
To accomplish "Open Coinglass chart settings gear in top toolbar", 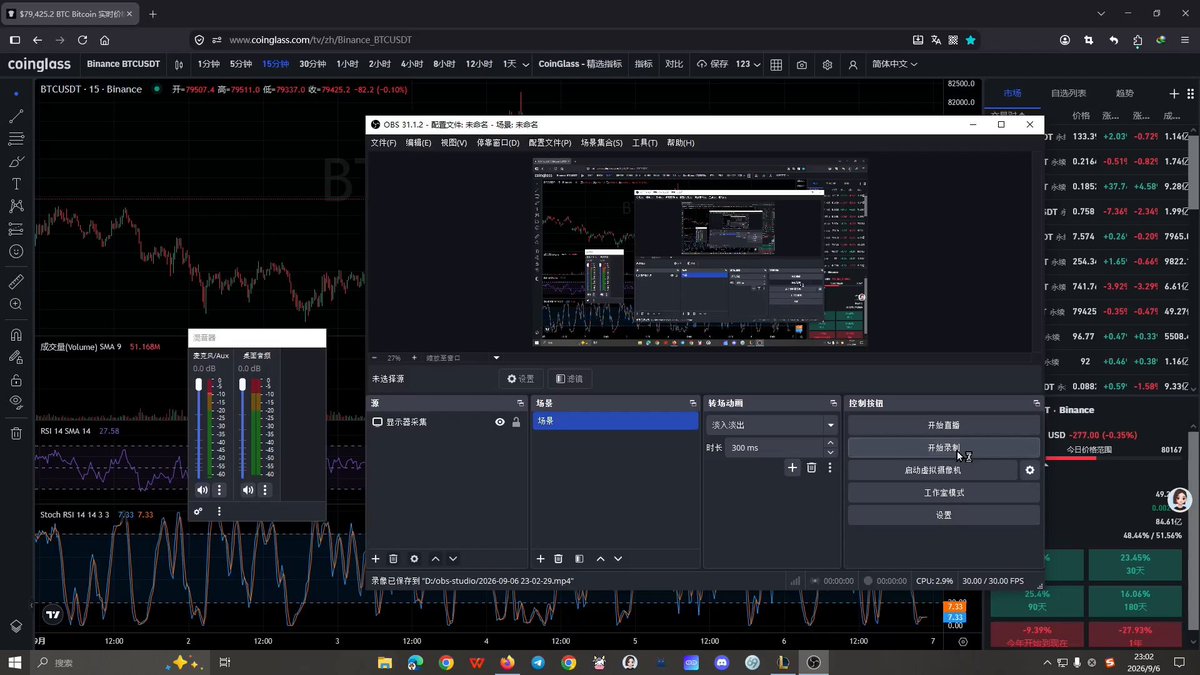I will [x=827, y=64].
